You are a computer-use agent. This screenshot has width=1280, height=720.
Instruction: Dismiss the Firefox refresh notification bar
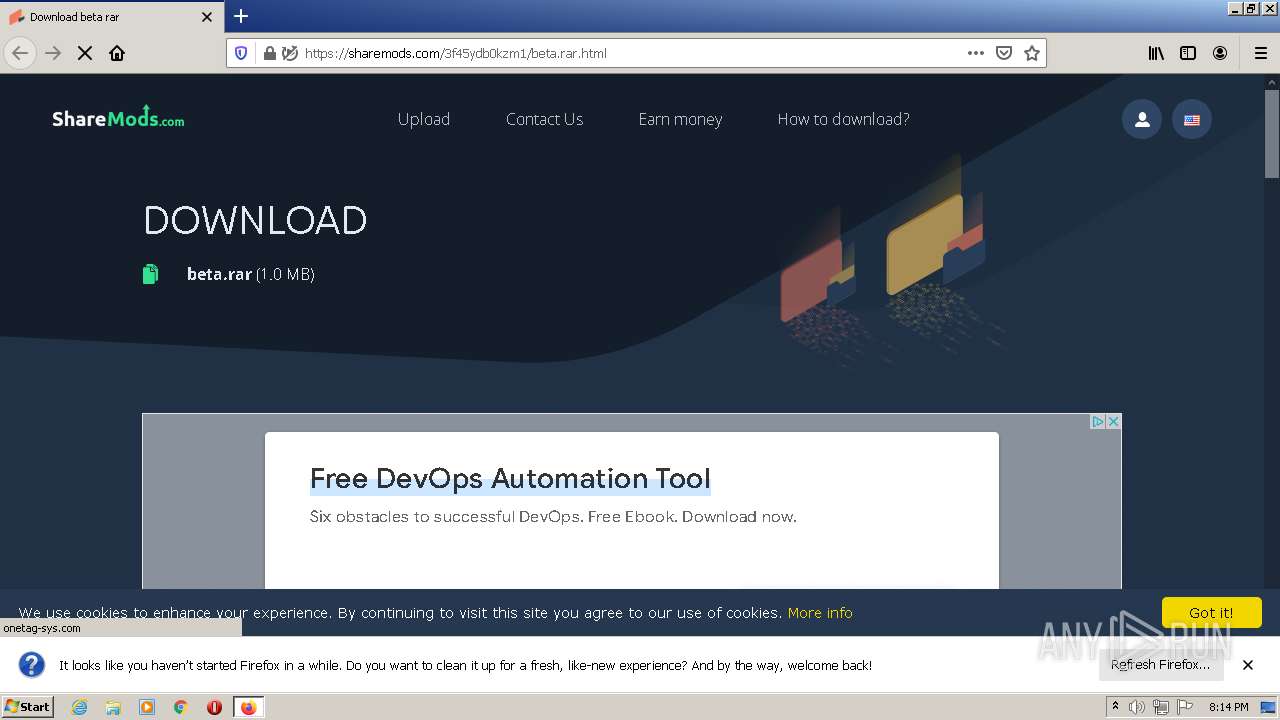pos(1248,665)
